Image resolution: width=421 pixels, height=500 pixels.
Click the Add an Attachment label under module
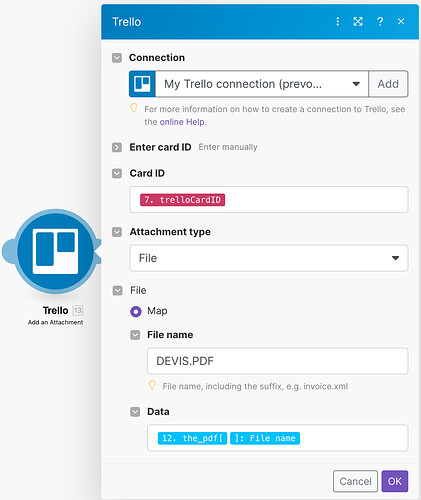(55, 322)
